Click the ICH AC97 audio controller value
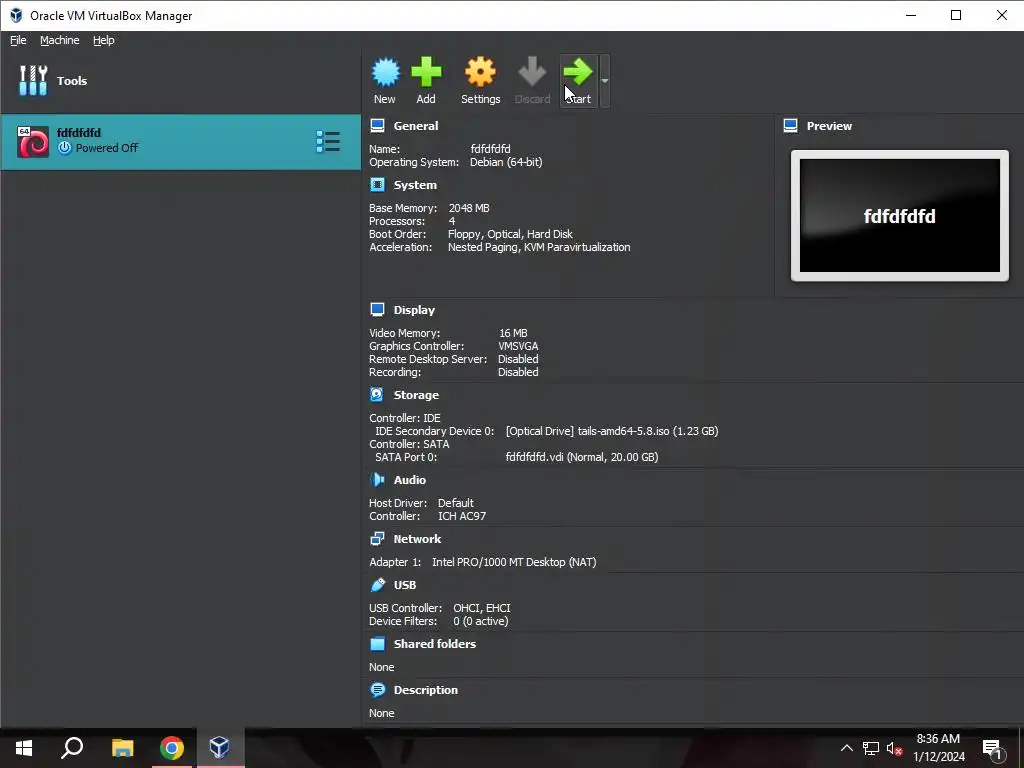 [x=462, y=516]
